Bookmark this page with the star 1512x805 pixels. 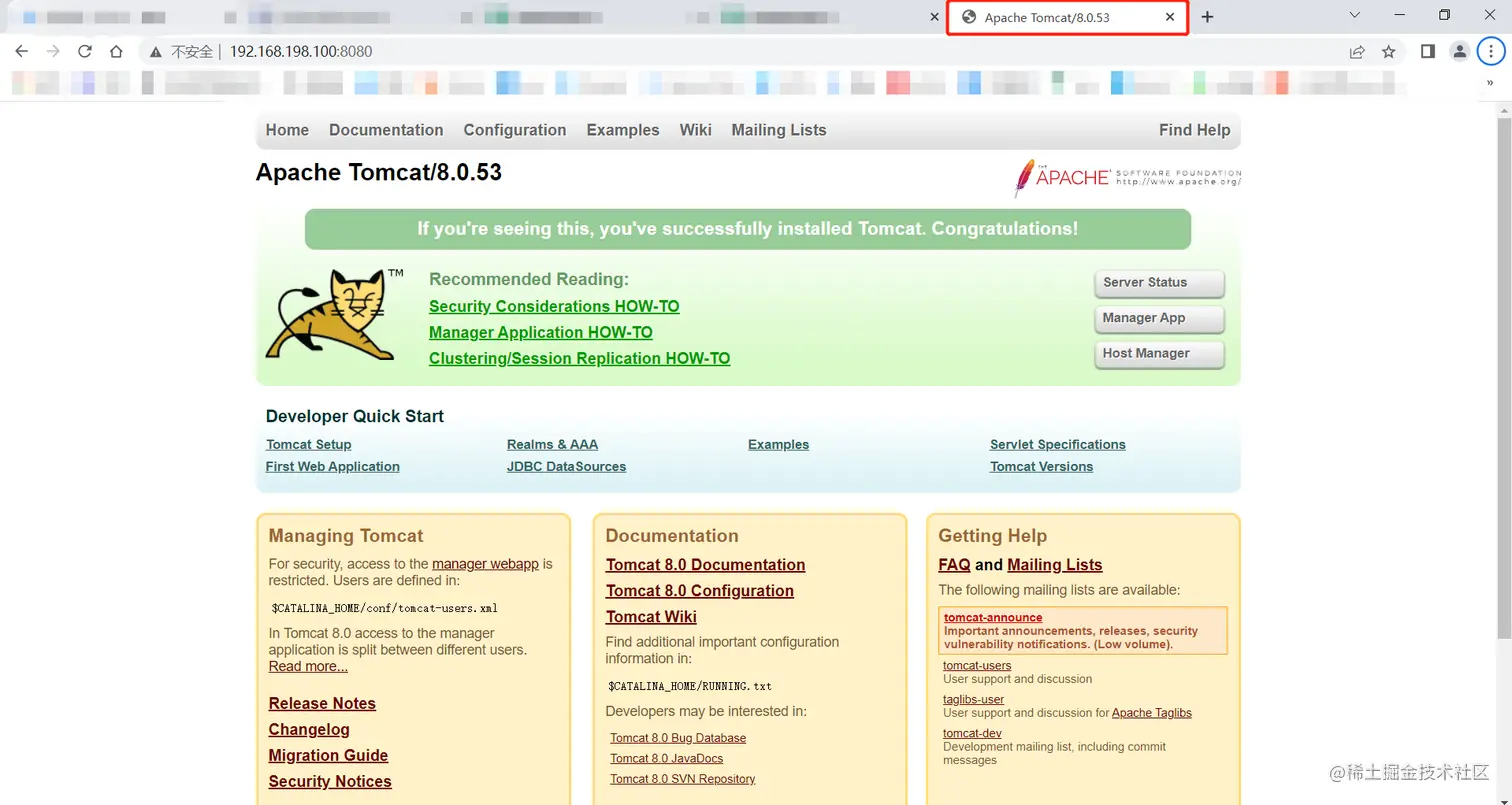(1388, 51)
